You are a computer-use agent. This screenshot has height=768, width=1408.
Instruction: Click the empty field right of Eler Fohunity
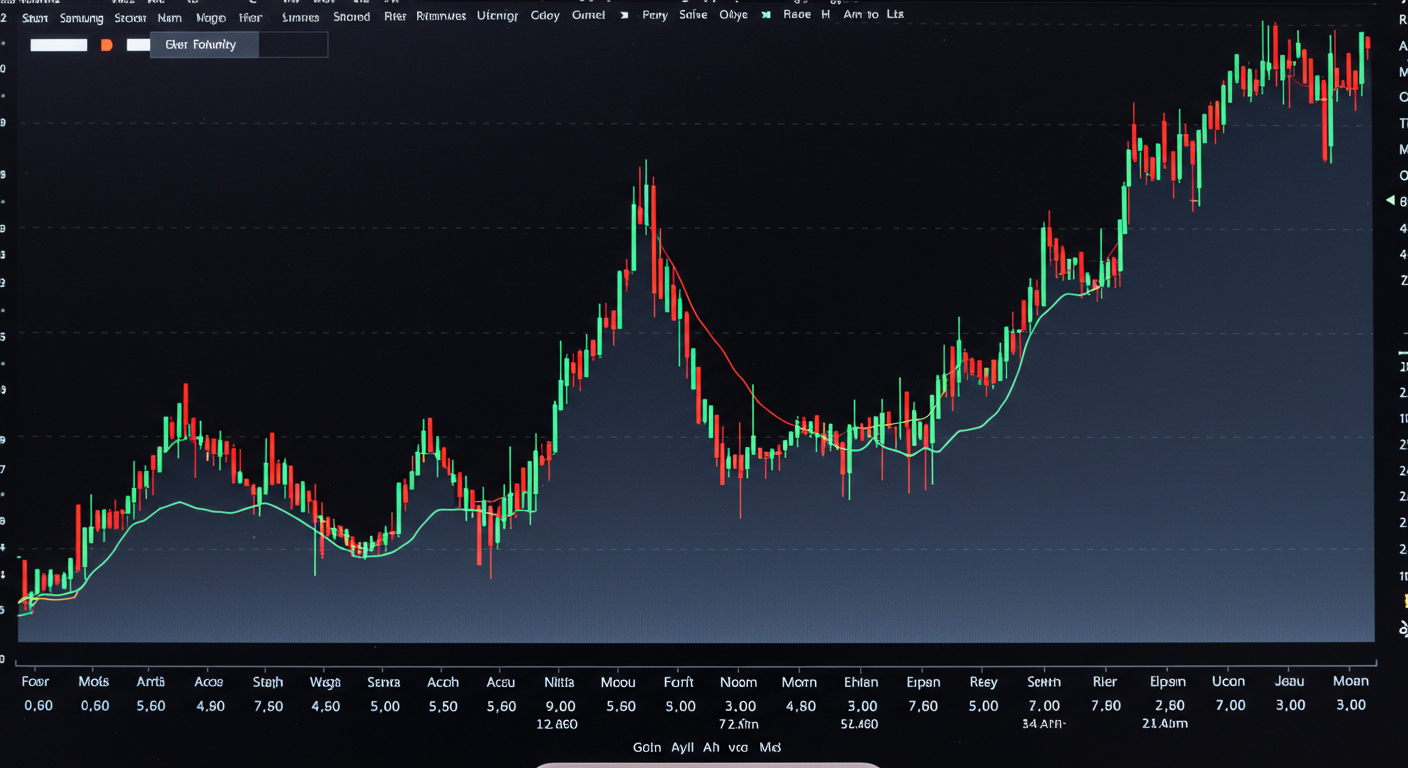293,45
